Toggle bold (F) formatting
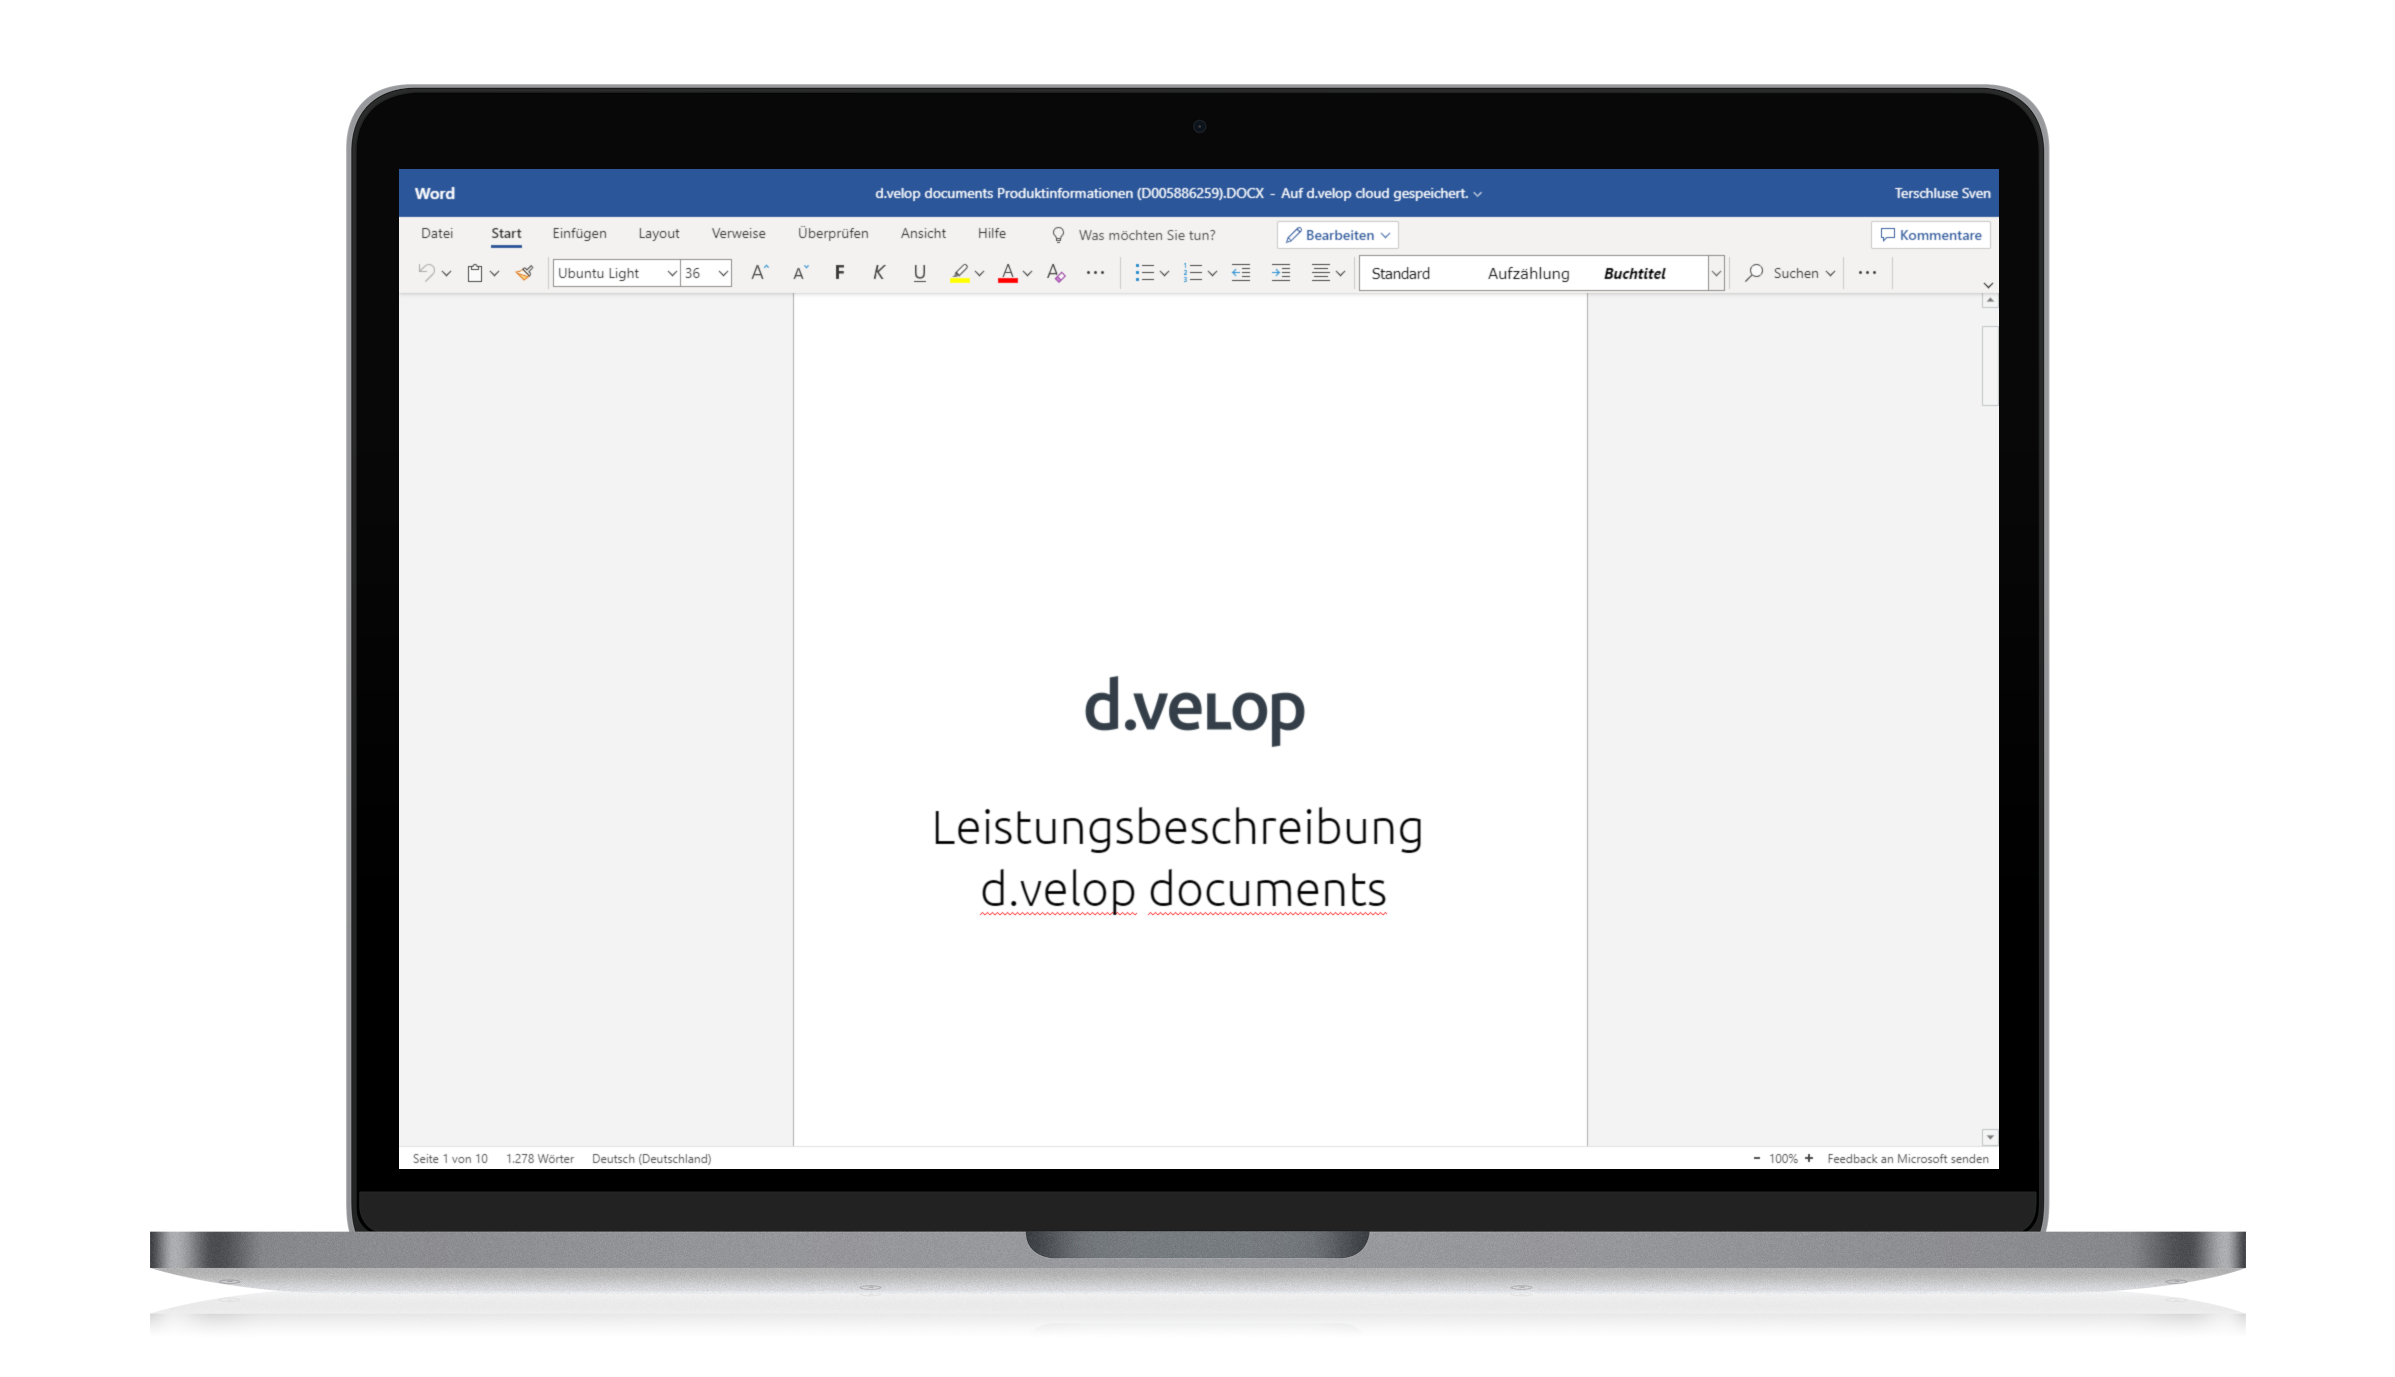The width and height of the screenshot is (2395, 1377). coord(839,273)
